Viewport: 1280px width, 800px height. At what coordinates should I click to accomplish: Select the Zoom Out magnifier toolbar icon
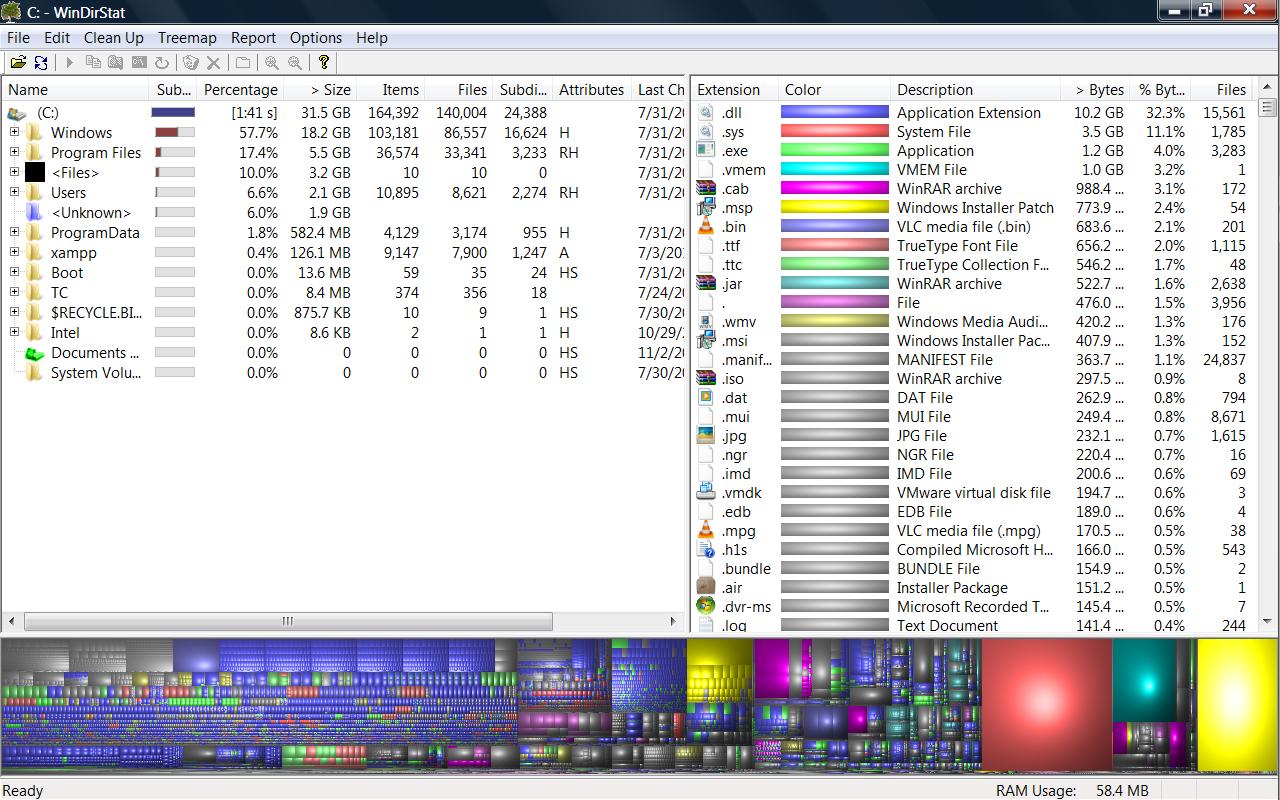pyautogui.click(x=293, y=62)
